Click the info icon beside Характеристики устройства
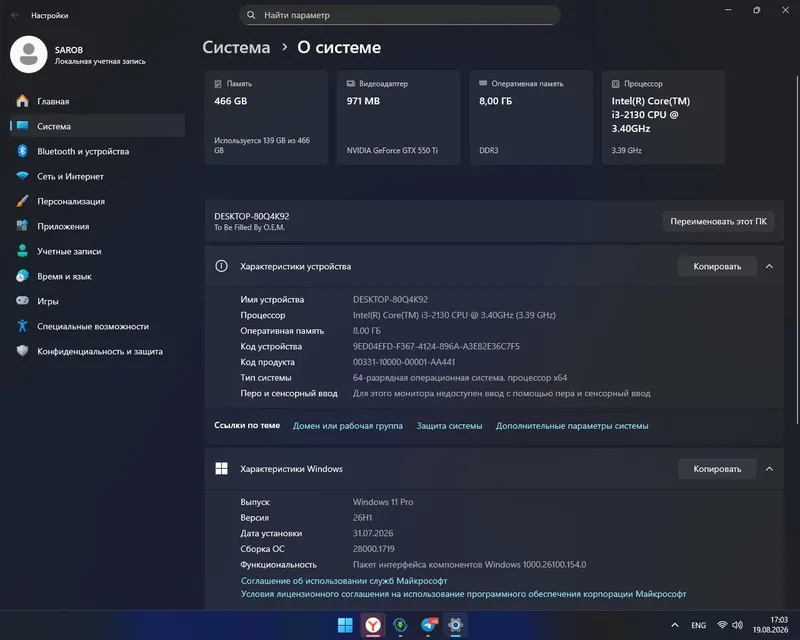Viewport: 800px width, 640px height. click(221, 266)
